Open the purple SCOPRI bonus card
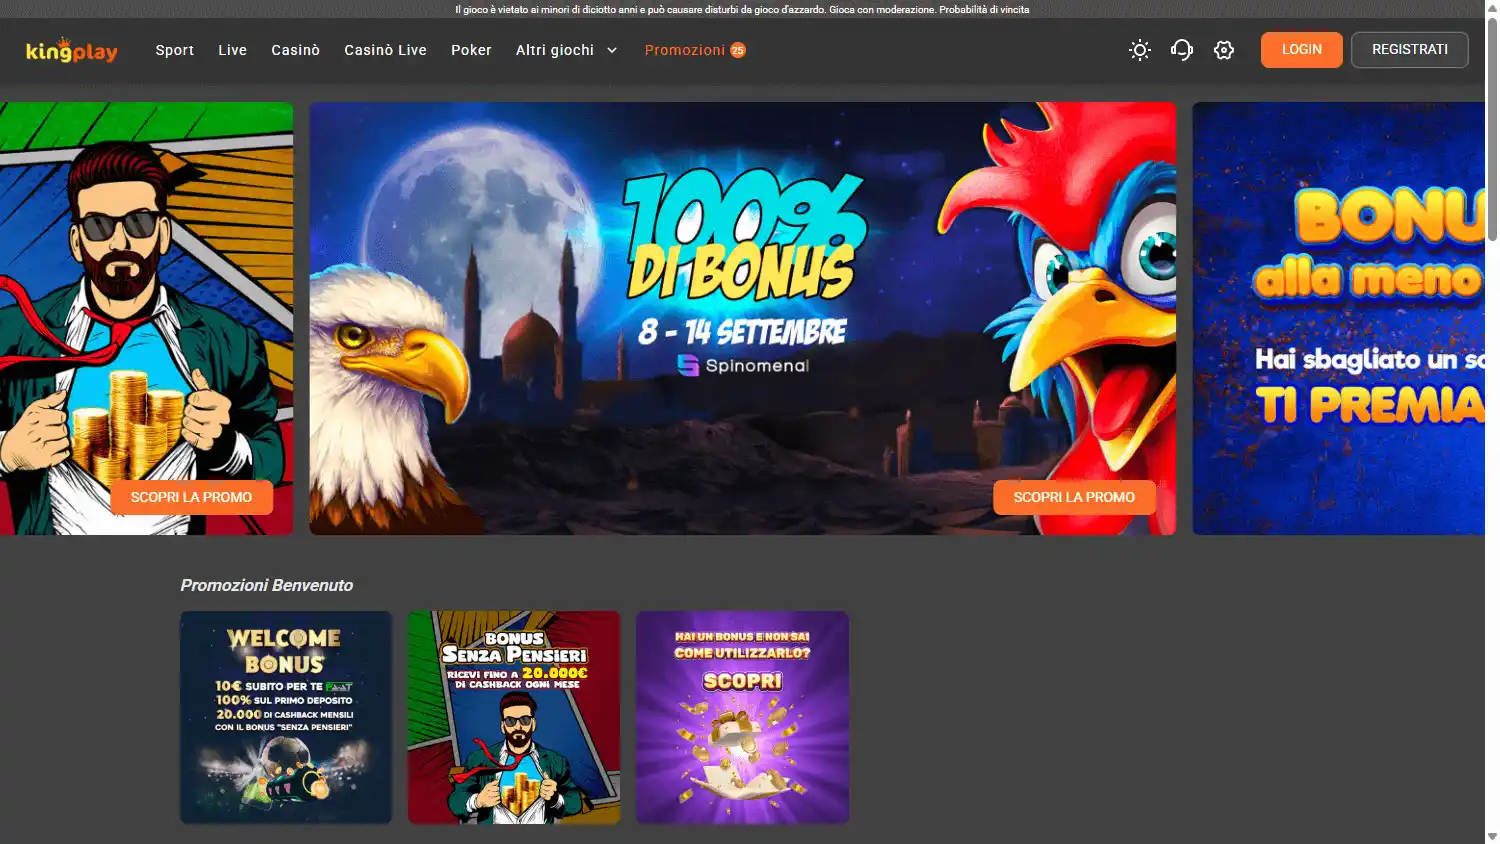1500x844 pixels. click(742, 717)
